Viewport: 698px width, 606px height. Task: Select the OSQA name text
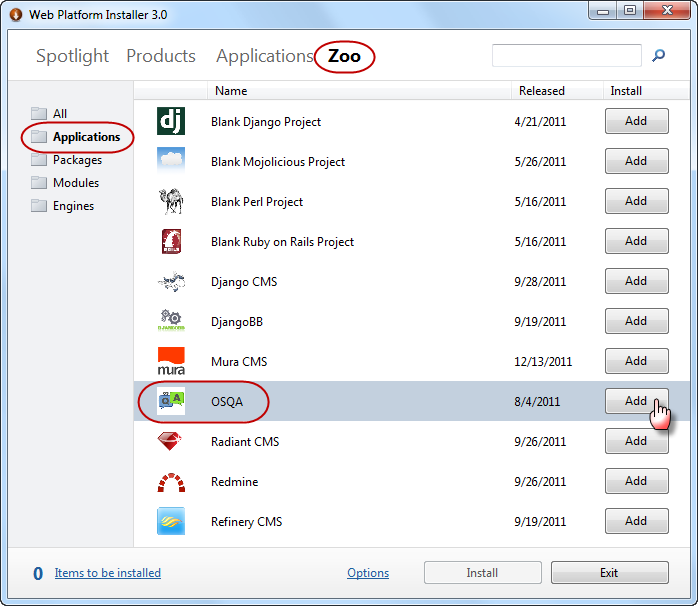click(x=227, y=402)
